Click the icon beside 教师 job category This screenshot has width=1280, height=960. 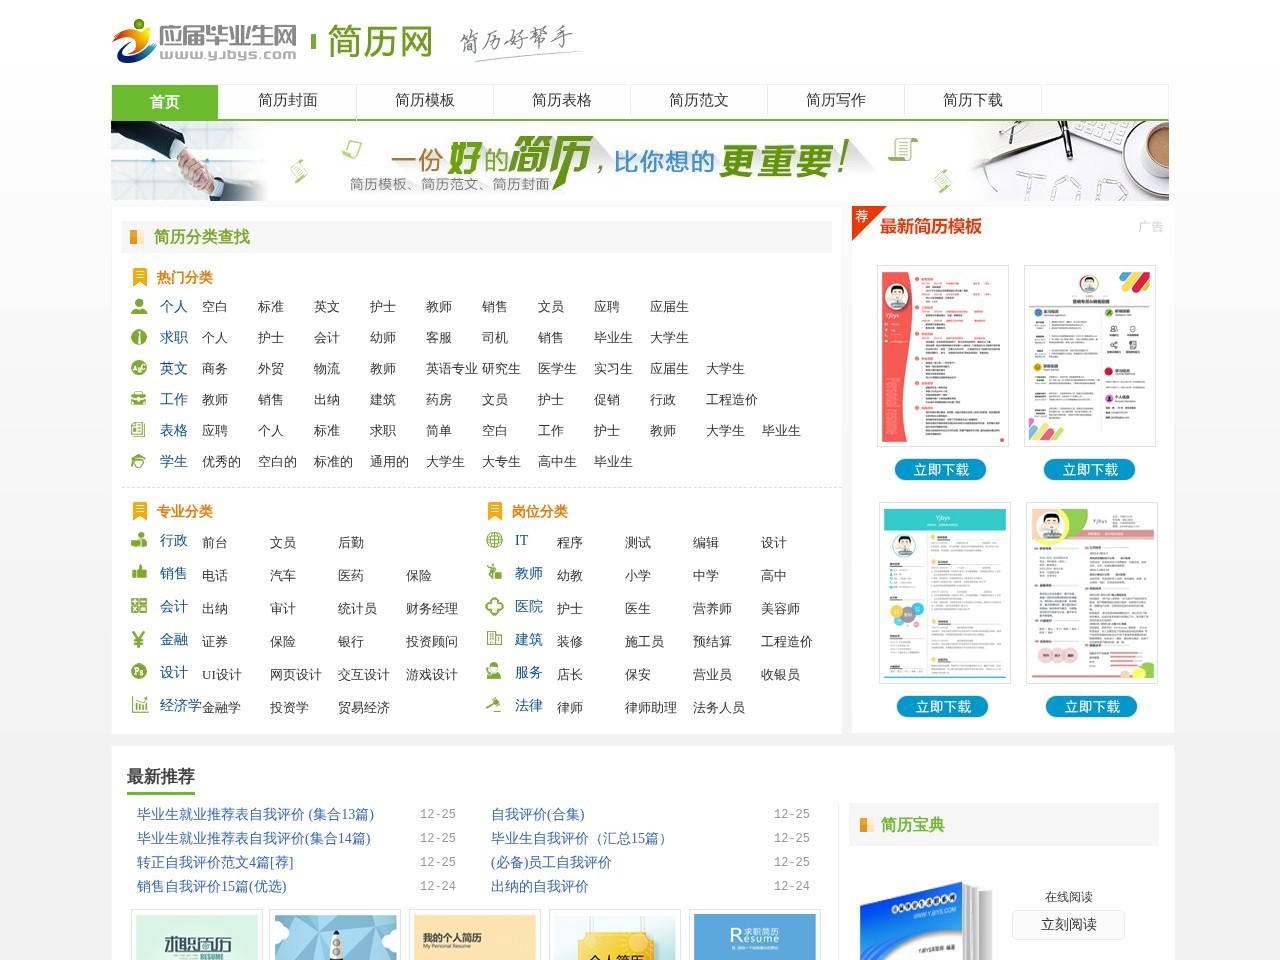click(x=494, y=573)
